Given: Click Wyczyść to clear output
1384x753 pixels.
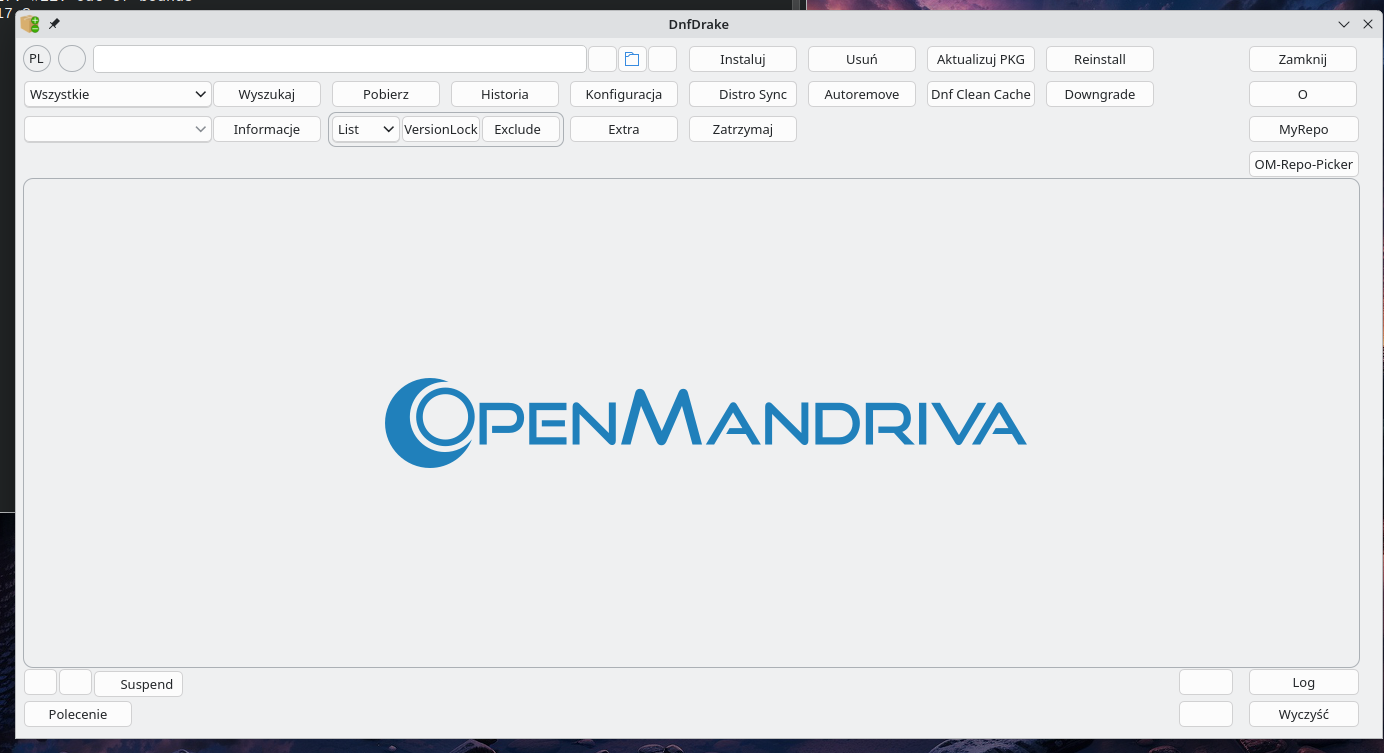Looking at the screenshot, I should click(1304, 714).
